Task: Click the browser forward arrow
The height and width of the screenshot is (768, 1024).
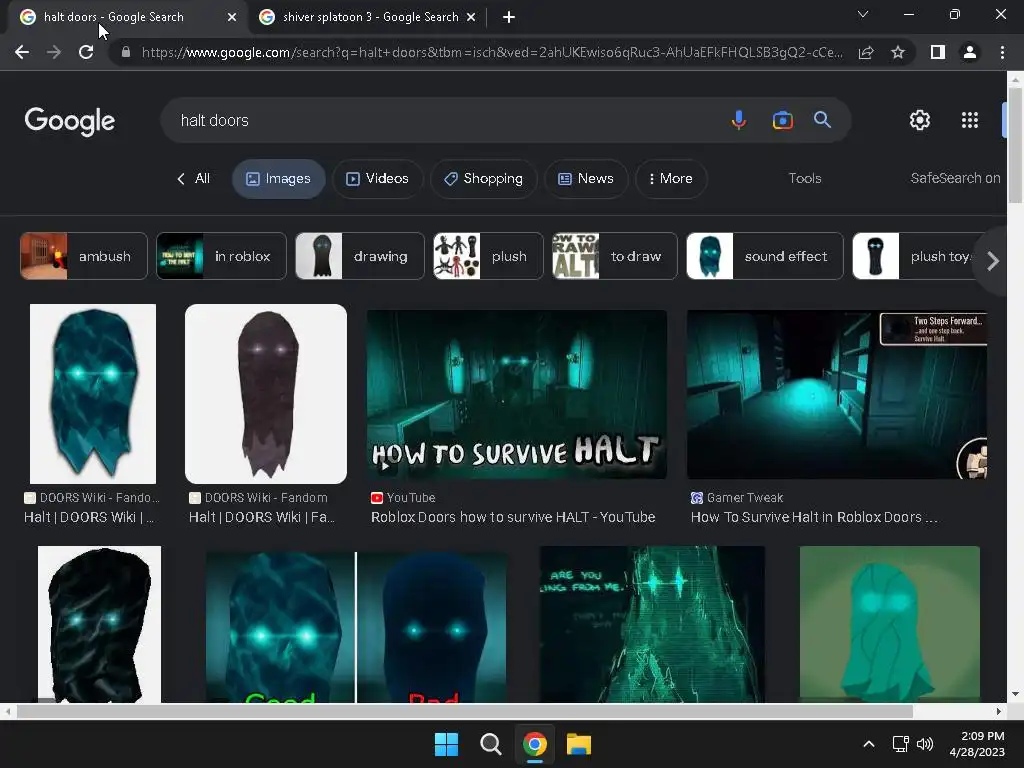Action: point(54,52)
